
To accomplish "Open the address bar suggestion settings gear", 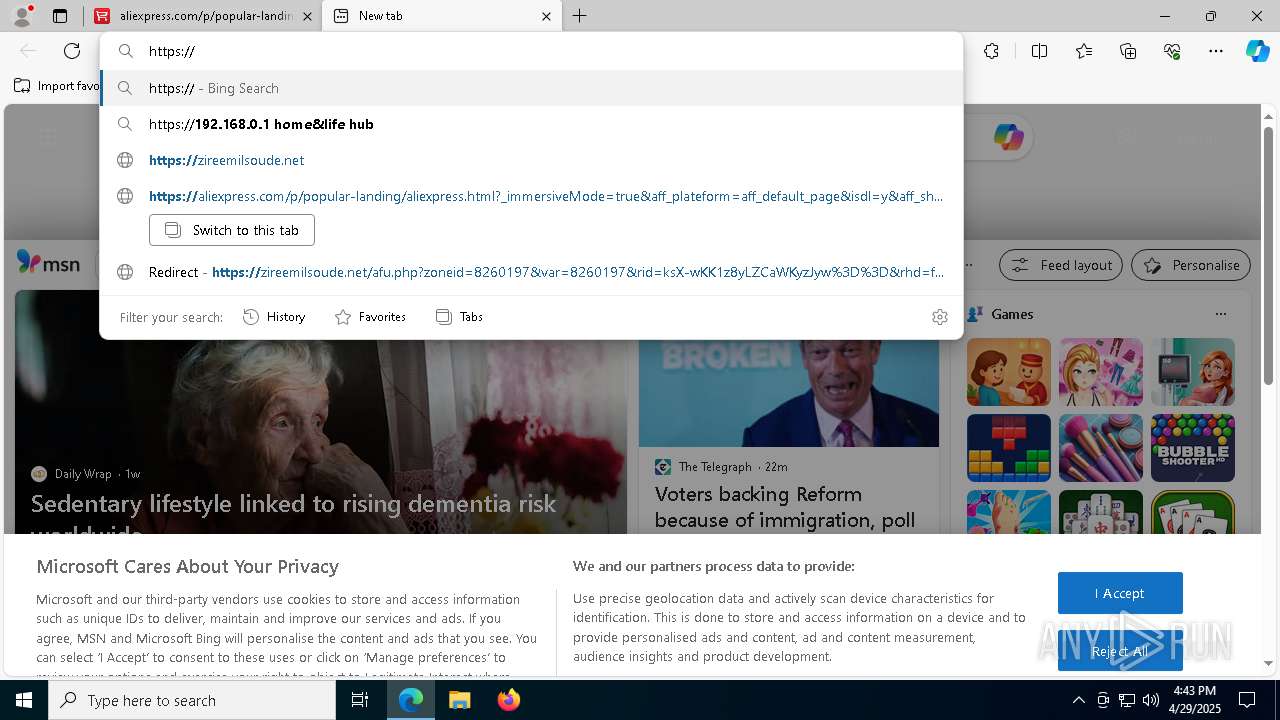I will pyautogui.click(x=939, y=317).
